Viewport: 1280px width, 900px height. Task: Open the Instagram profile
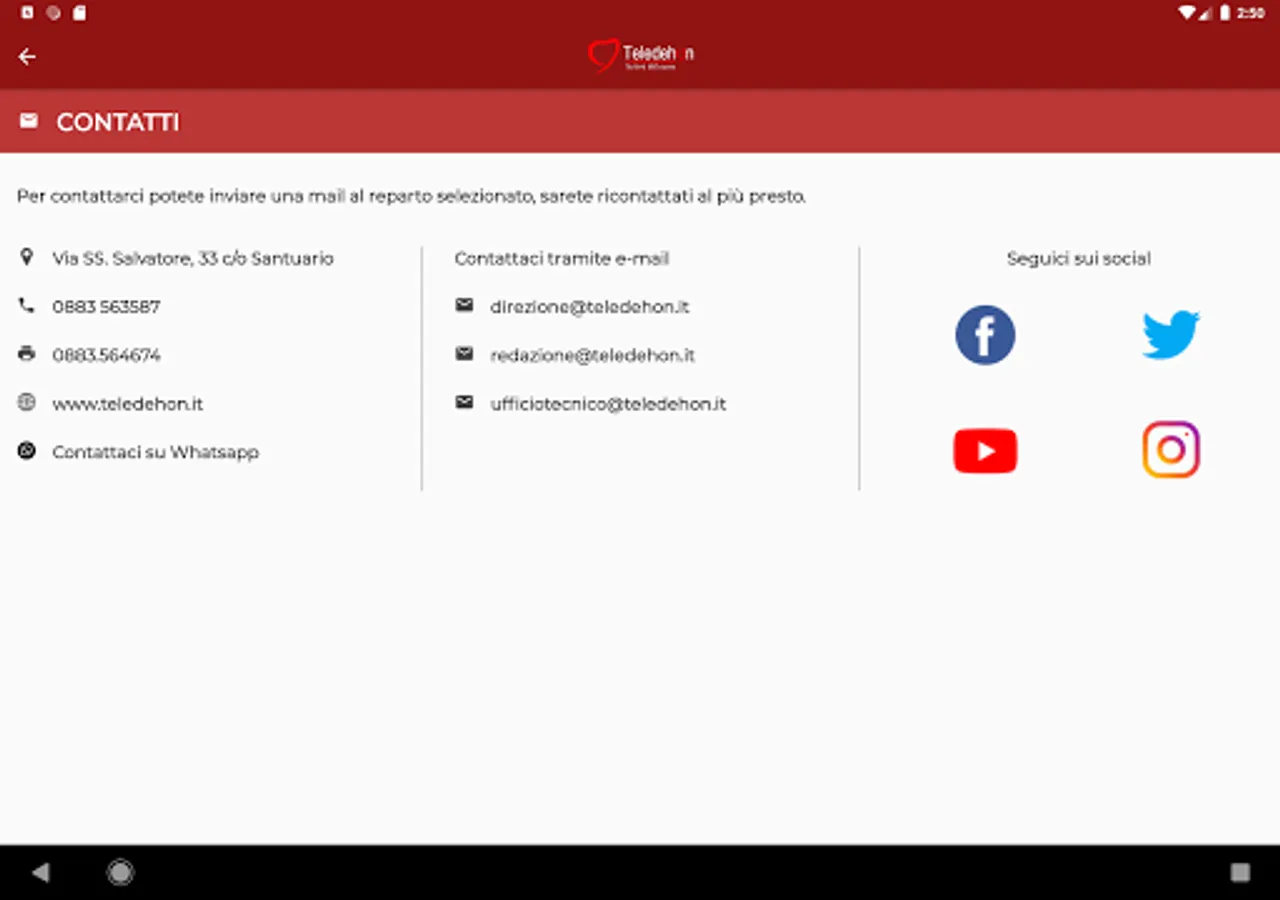1171,450
